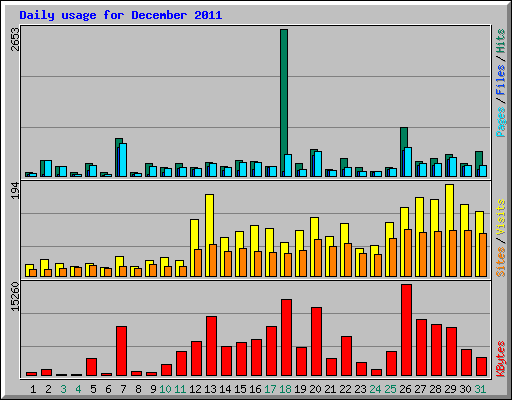The width and height of the screenshot is (512, 400).
Task: Click the day 9 axis label
Action: tap(153, 389)
